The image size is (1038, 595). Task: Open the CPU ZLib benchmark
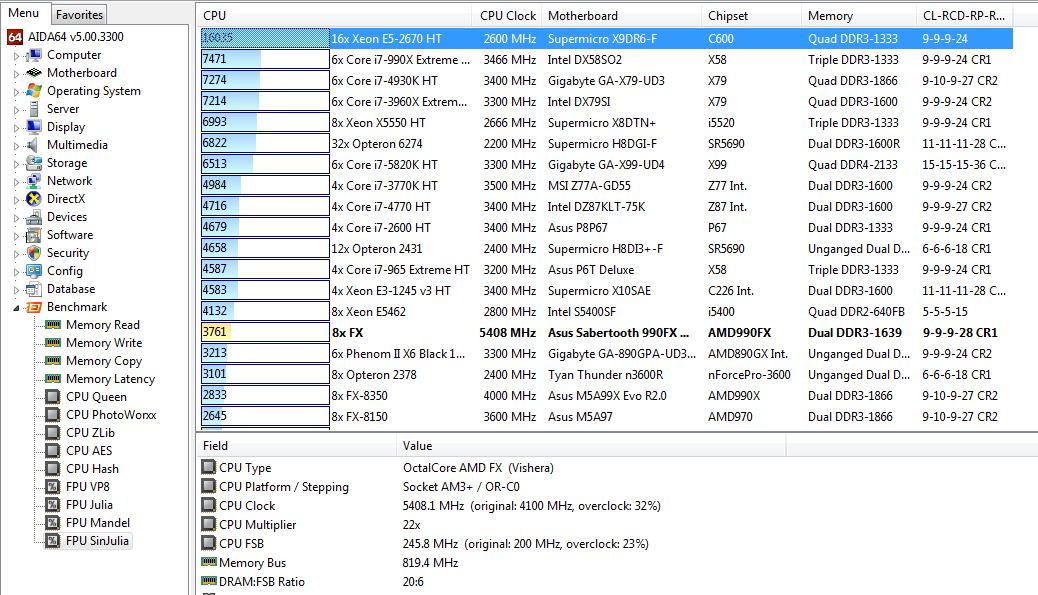(91, 433)
